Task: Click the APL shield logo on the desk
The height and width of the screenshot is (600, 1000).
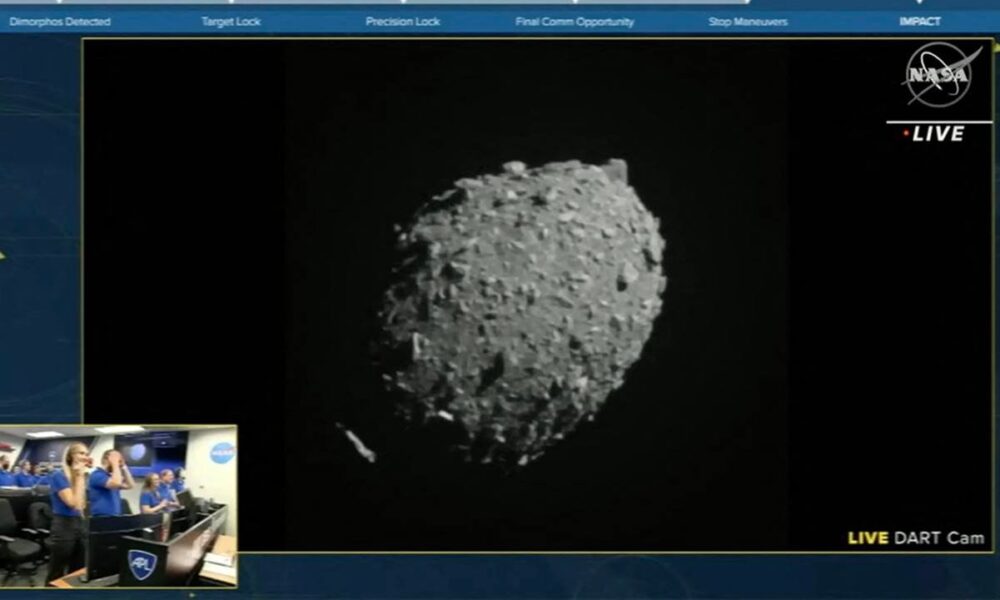Action: pyautogui.click(x=142, y=564)
